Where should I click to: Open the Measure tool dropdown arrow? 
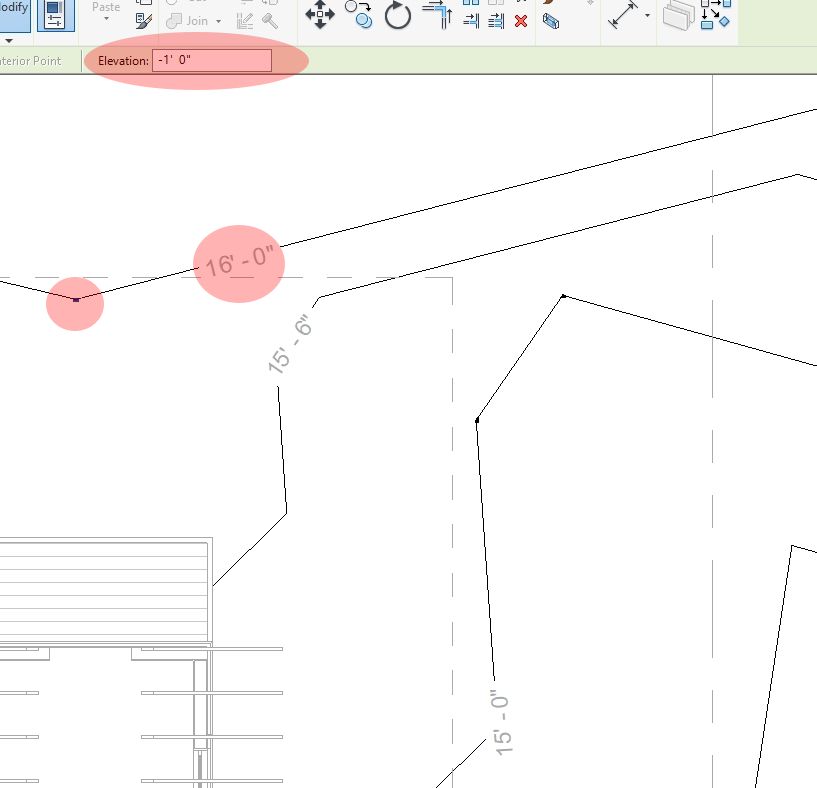coord(648,16)
